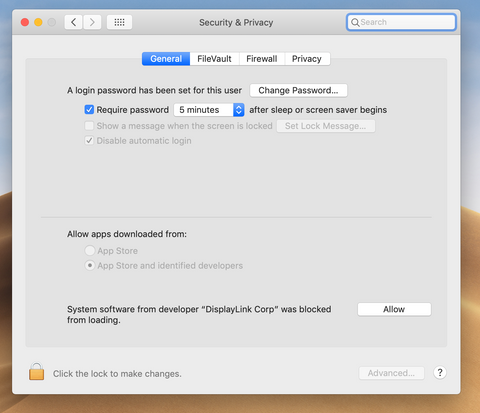Screen dimensions: 480x413
Task: Switch to the Firewall tab
Action: pos(262,59)
